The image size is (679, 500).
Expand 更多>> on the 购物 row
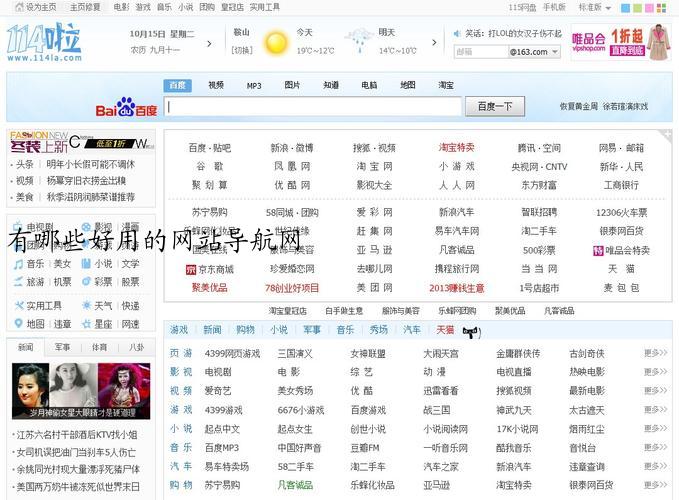[x=655, y=485]
